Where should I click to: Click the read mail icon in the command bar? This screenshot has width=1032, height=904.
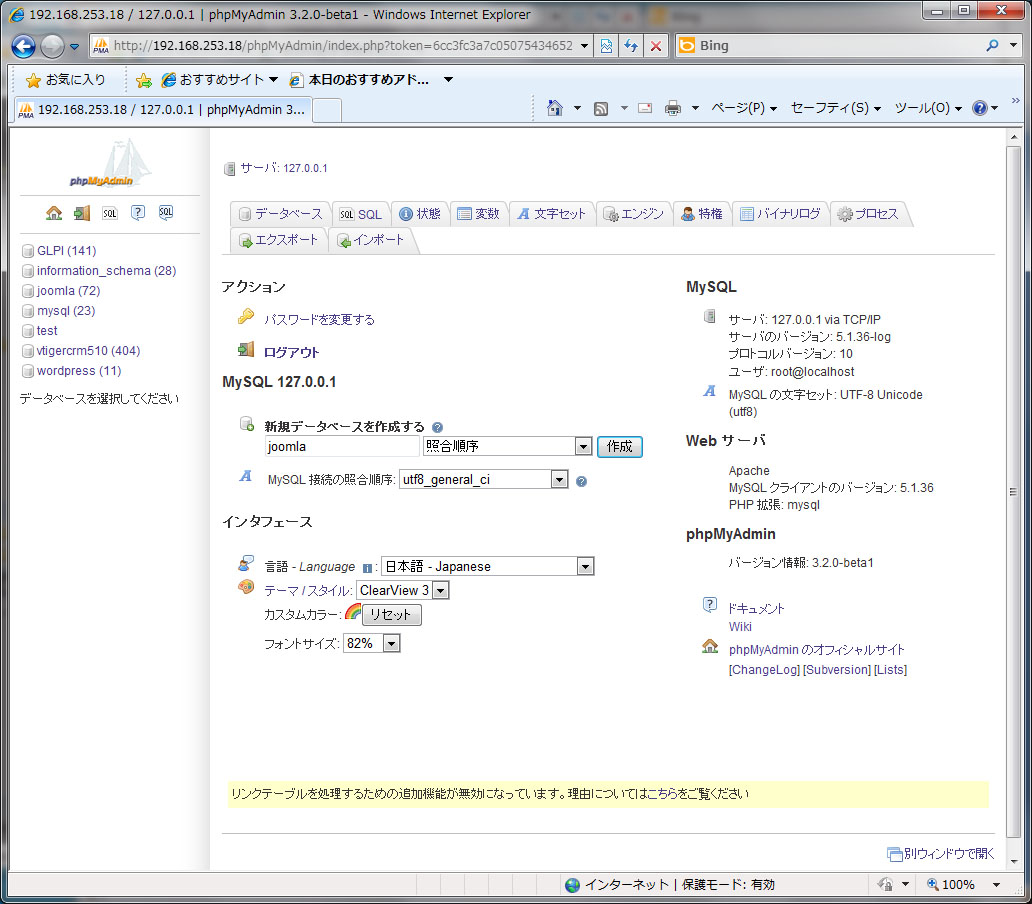[645, 108]
